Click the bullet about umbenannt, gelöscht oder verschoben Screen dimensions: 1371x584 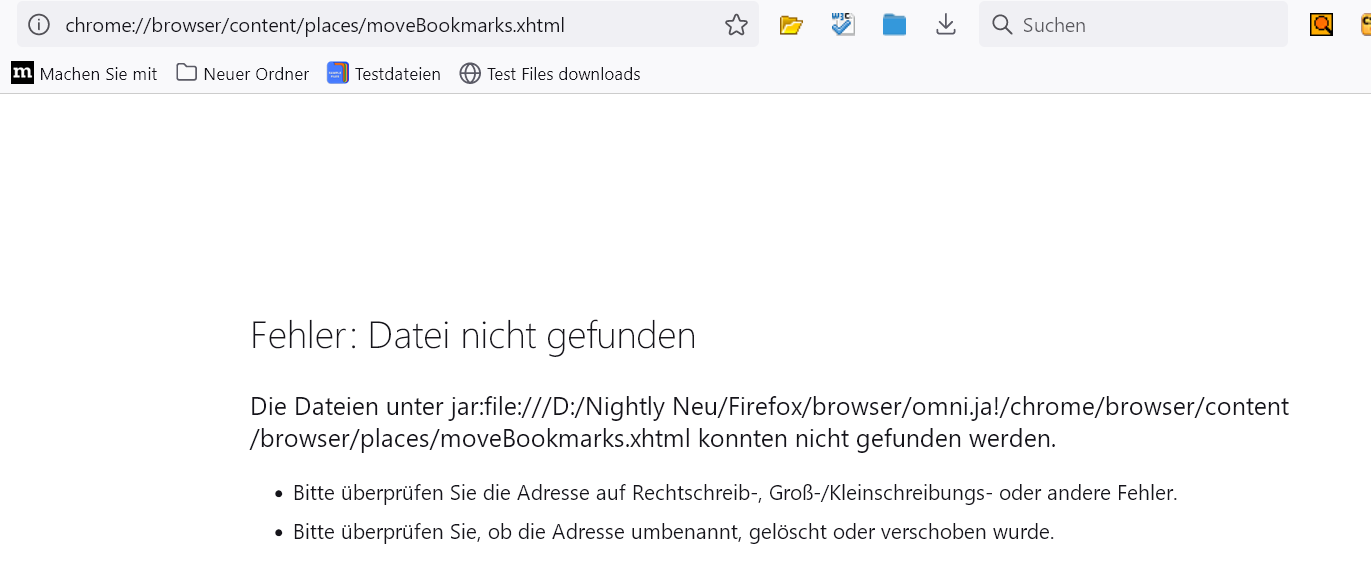pyautogui.click(x=673, y=532)
